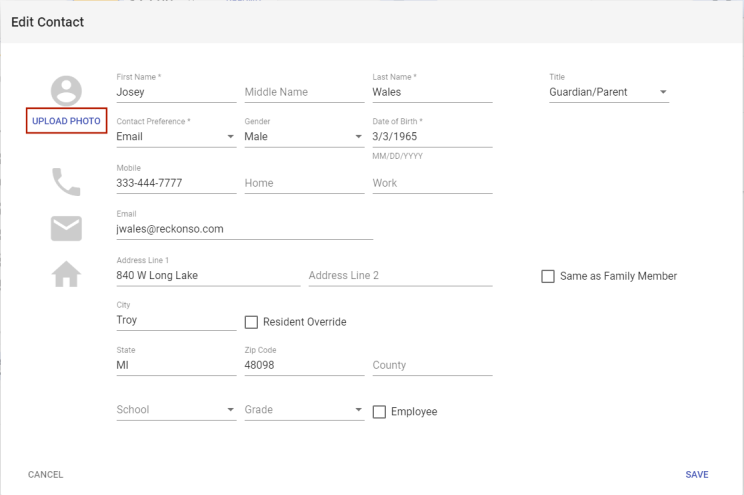The width and height of the screenshot is (744, 495).
Task: Enable the Resident Override checkbox
Action: 252,322
